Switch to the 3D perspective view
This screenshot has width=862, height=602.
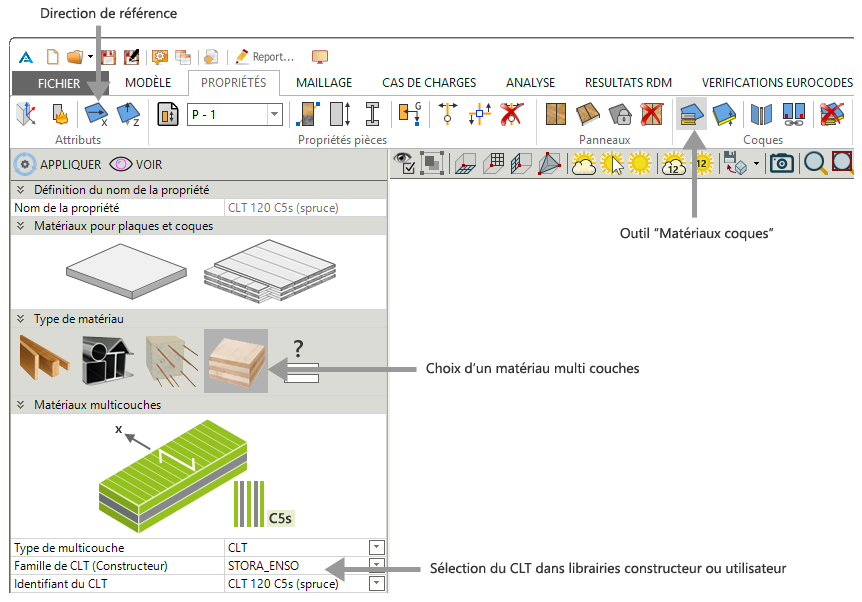tap(549, 163)
